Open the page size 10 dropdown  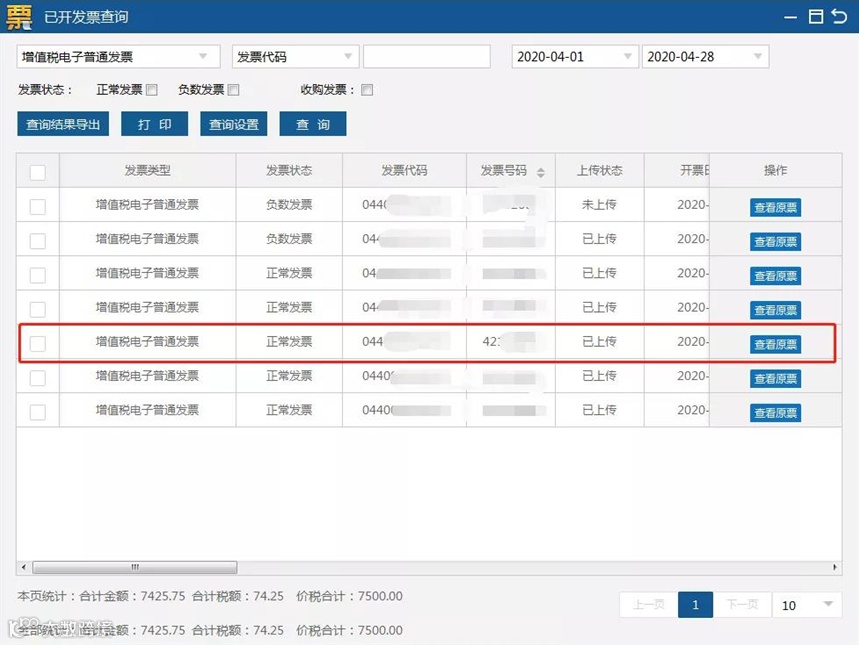pyautogui.click(x=806, y=605)
